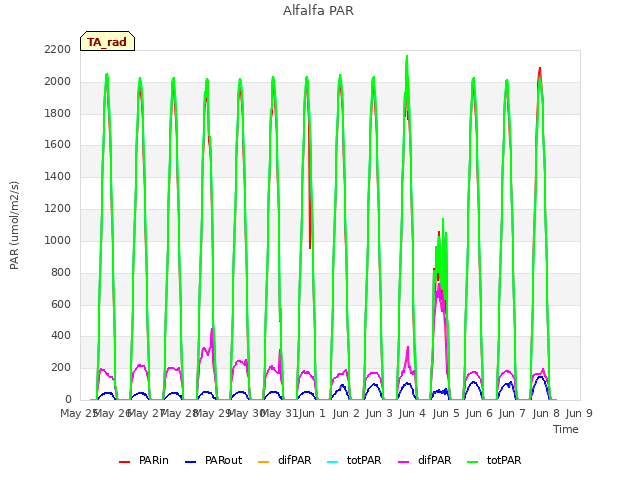Image resolution: width=640 pixels, height=480 pixels.
Task: Click the Jun 4 x-axis tick label
Action: (412, 413)
